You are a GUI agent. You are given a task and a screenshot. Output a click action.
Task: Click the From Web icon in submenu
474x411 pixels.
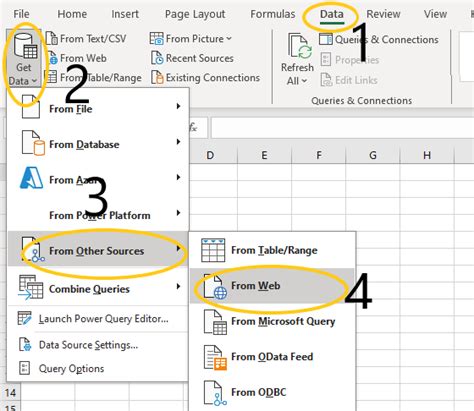[x=215, y=286]
